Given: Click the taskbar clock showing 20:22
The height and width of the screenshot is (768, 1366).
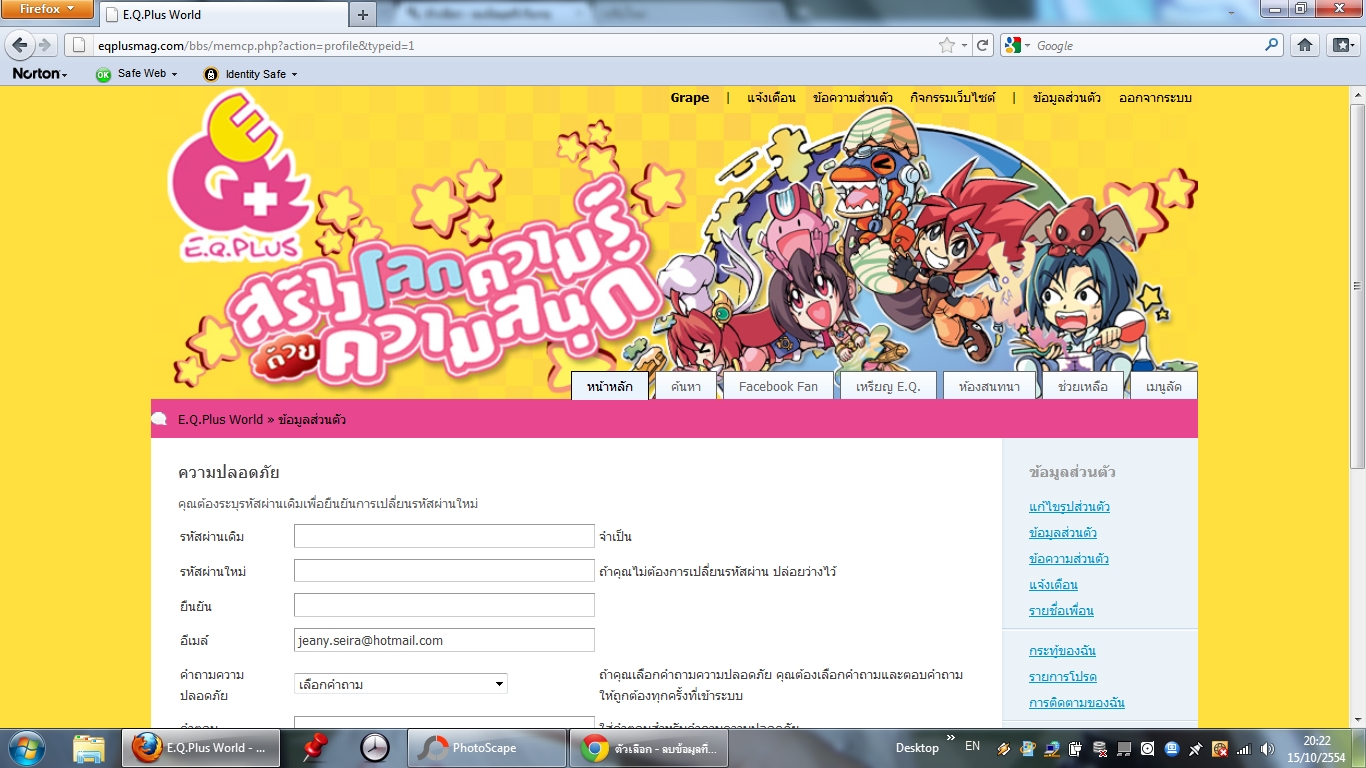Looking at the screenshot, I should coord(1316,748).
